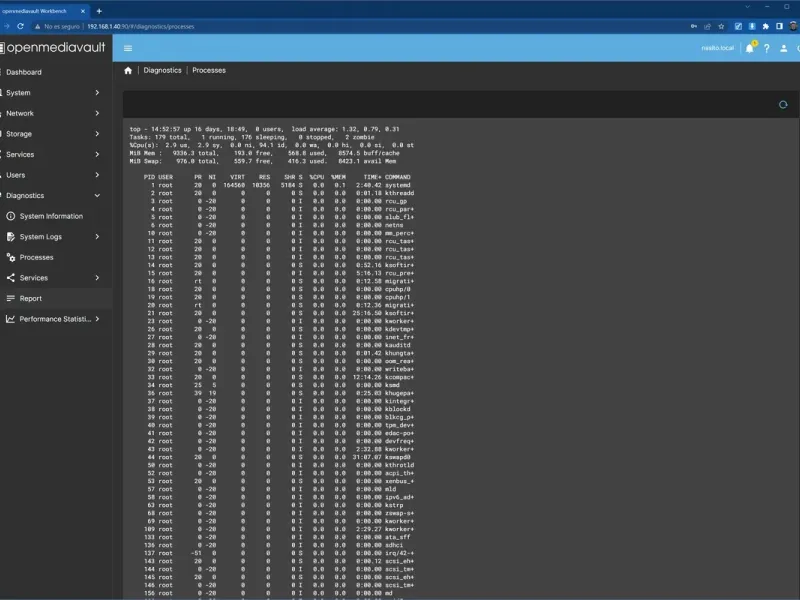This screenshot has width=800, height=600.
Task: Click the share page icon in address bar
Action: (707, 27)
